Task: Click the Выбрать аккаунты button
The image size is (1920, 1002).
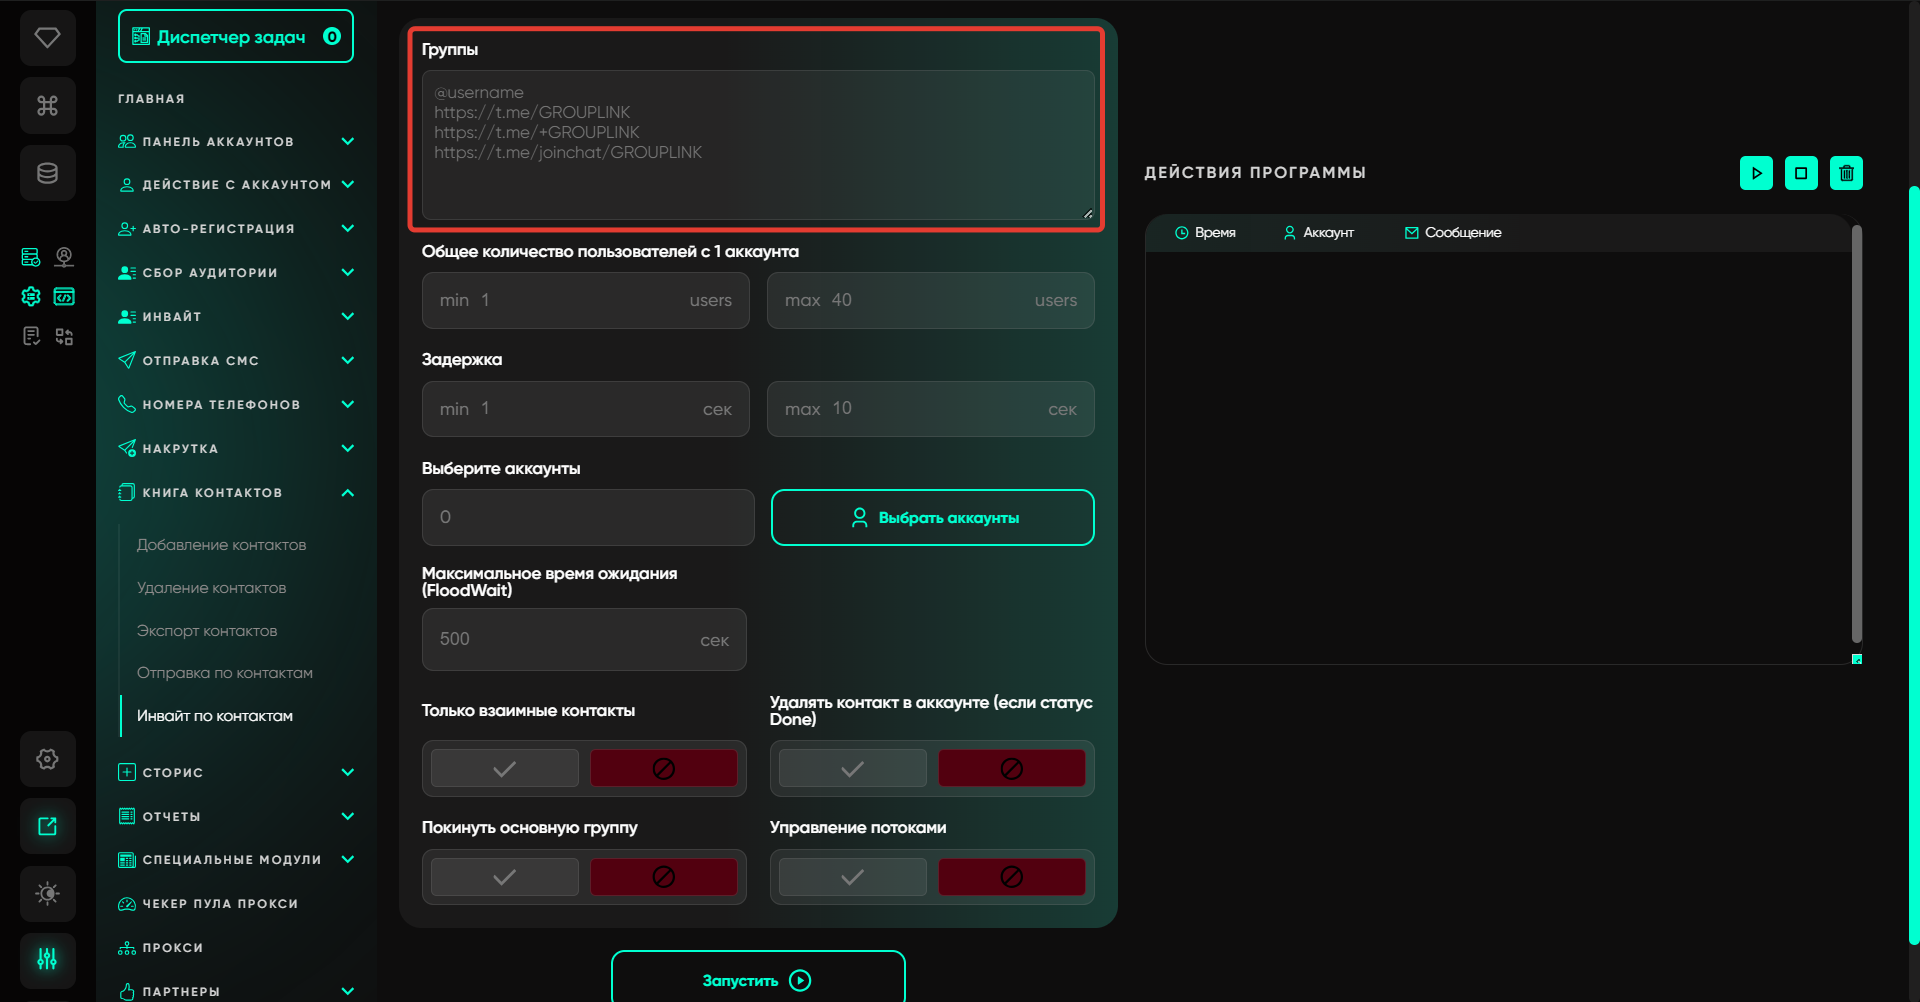Action: [x=932, y=518]
